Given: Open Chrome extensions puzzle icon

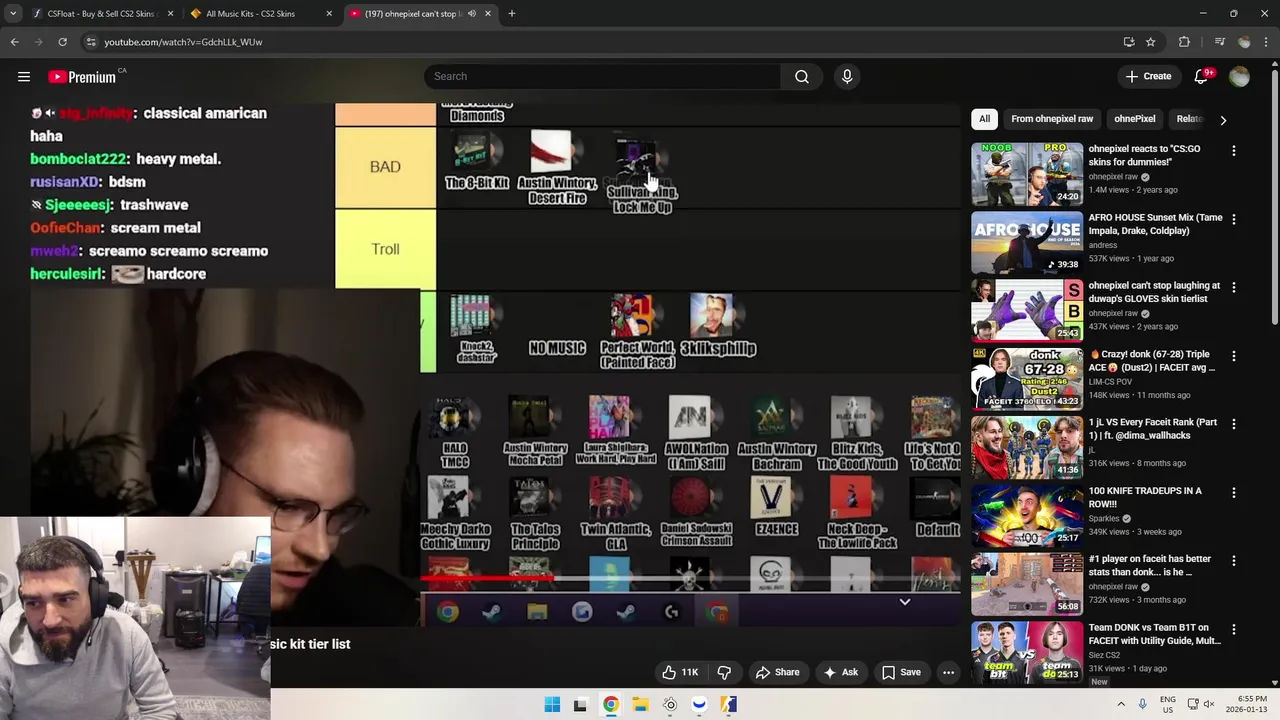Looking at the screenshot, I should click(x=1185, y=42).
